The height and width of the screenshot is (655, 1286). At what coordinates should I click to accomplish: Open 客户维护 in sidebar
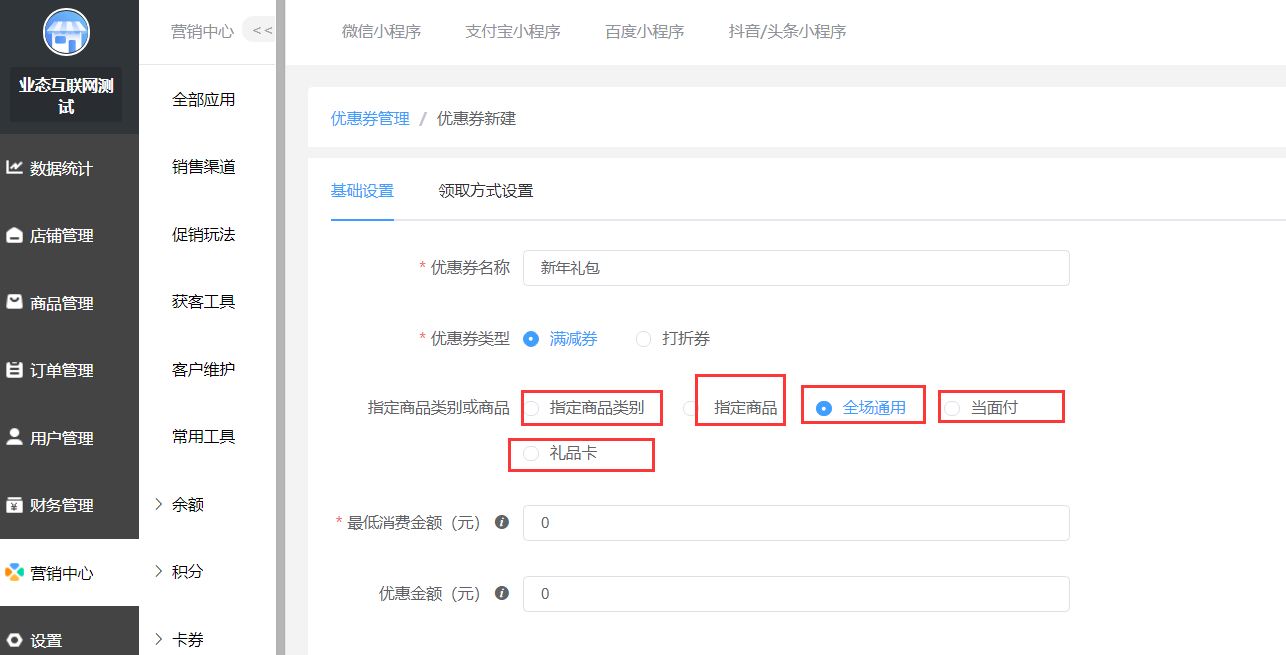point(204,369)
